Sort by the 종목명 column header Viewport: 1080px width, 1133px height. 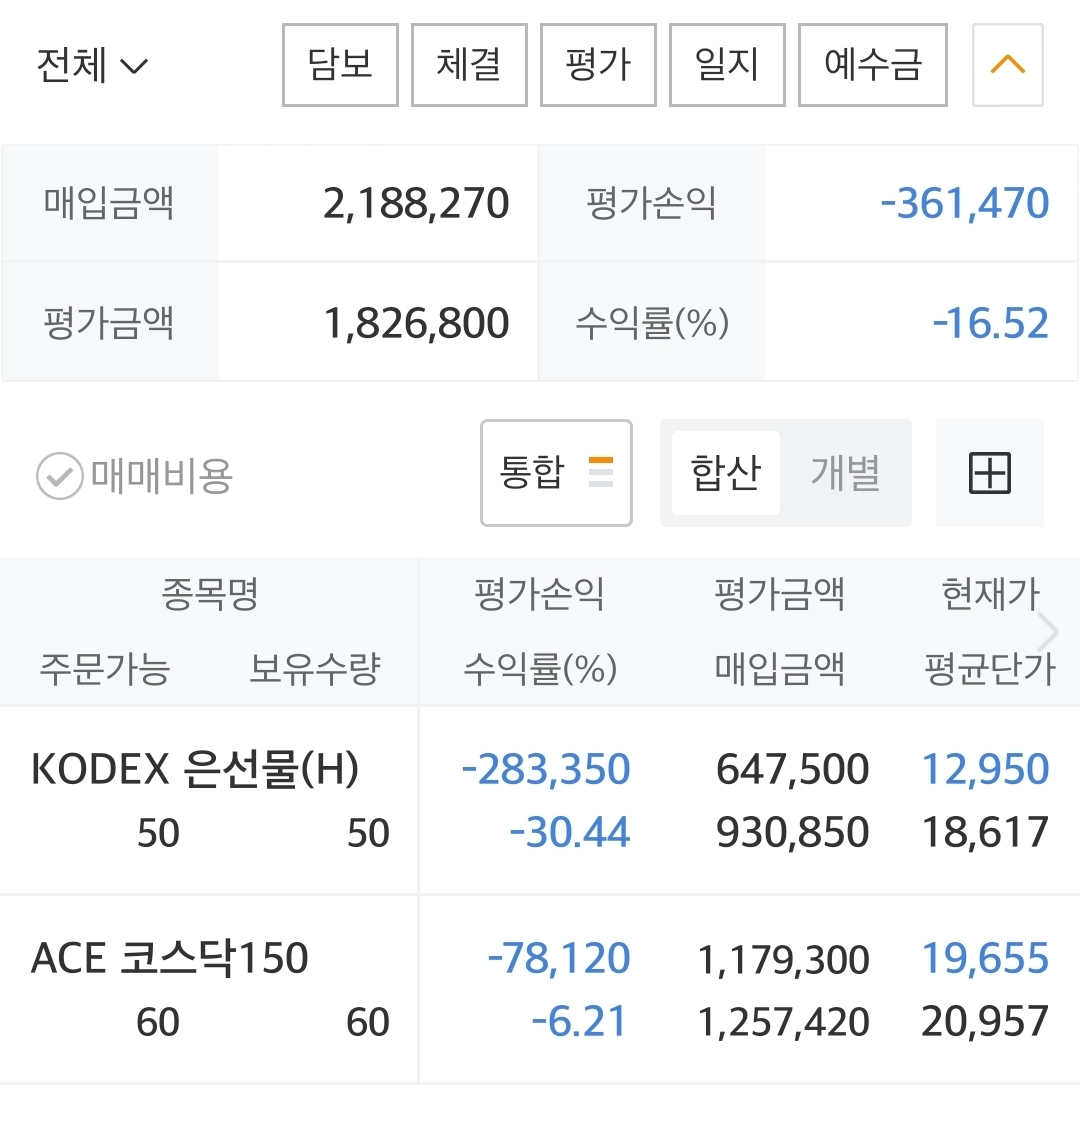tap(209, 595)
